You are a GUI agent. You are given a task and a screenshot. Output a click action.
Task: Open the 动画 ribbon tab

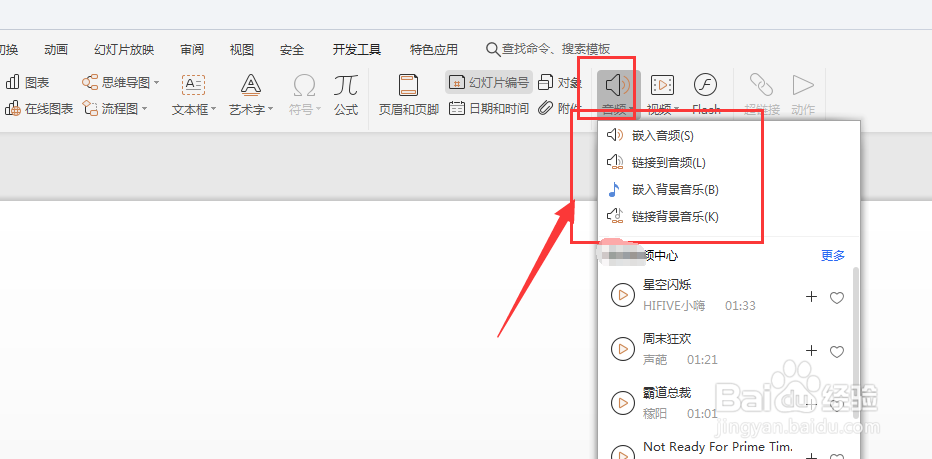56,50
